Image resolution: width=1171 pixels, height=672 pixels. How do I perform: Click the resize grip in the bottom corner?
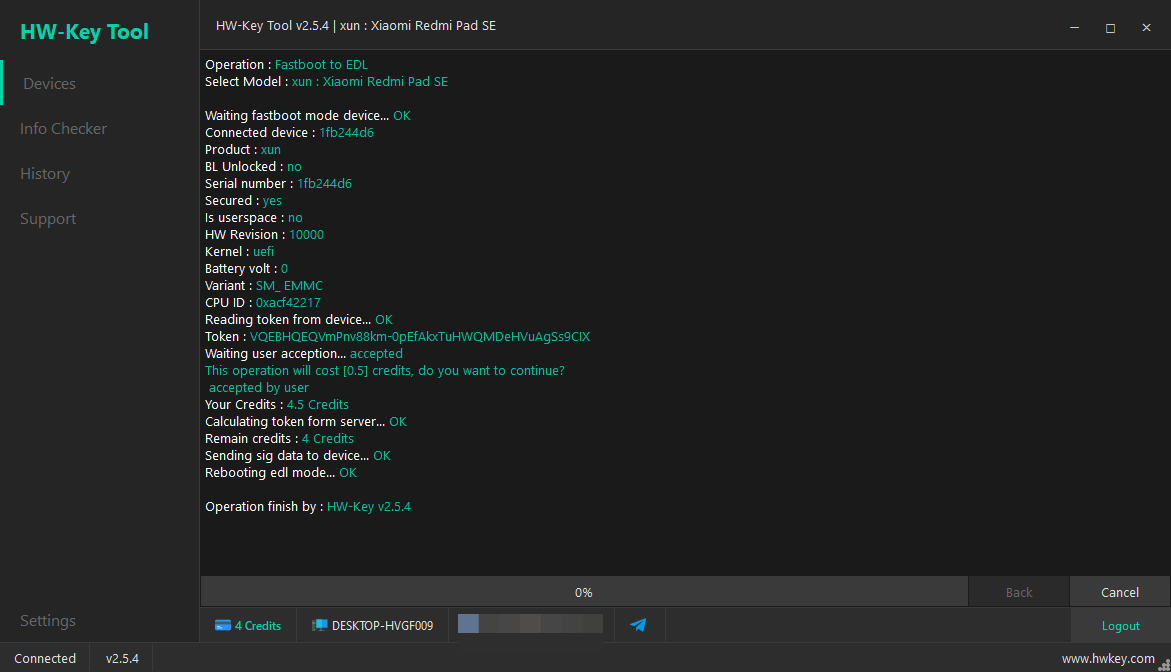[x=1164, y=665]
